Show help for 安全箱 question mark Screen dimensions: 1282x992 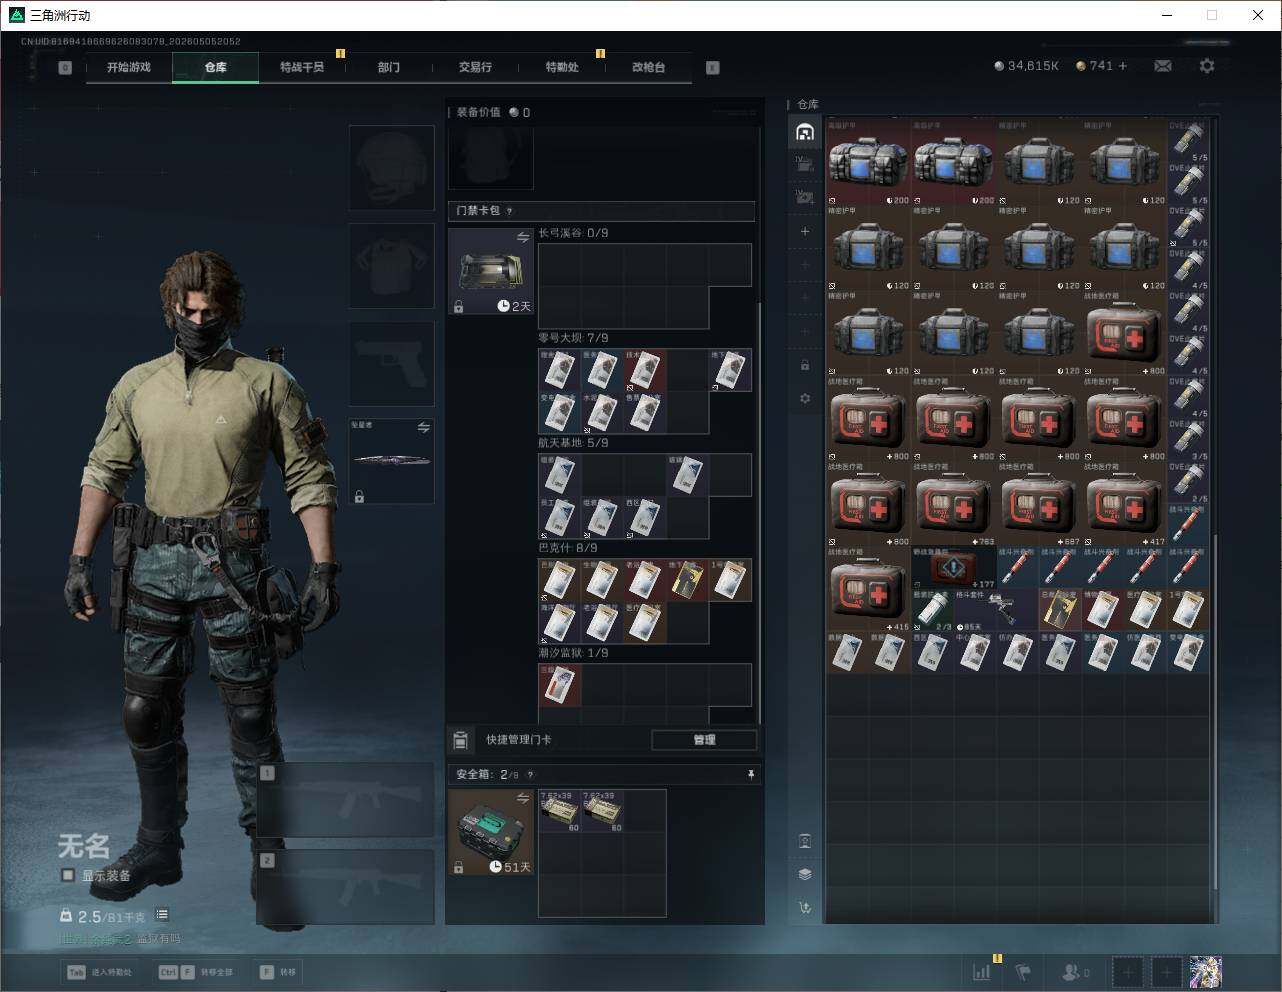pos(530,775)
